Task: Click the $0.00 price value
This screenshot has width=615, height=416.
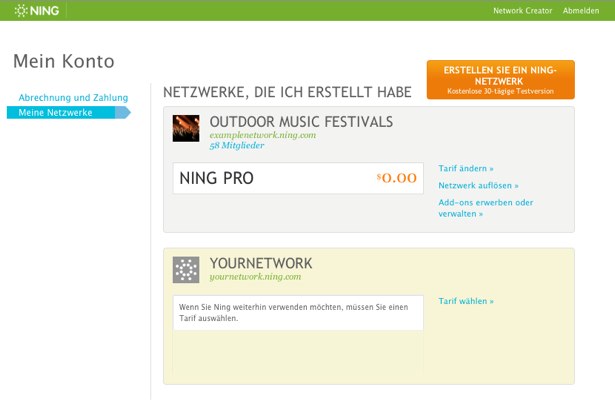Action: tap(397, 178)
